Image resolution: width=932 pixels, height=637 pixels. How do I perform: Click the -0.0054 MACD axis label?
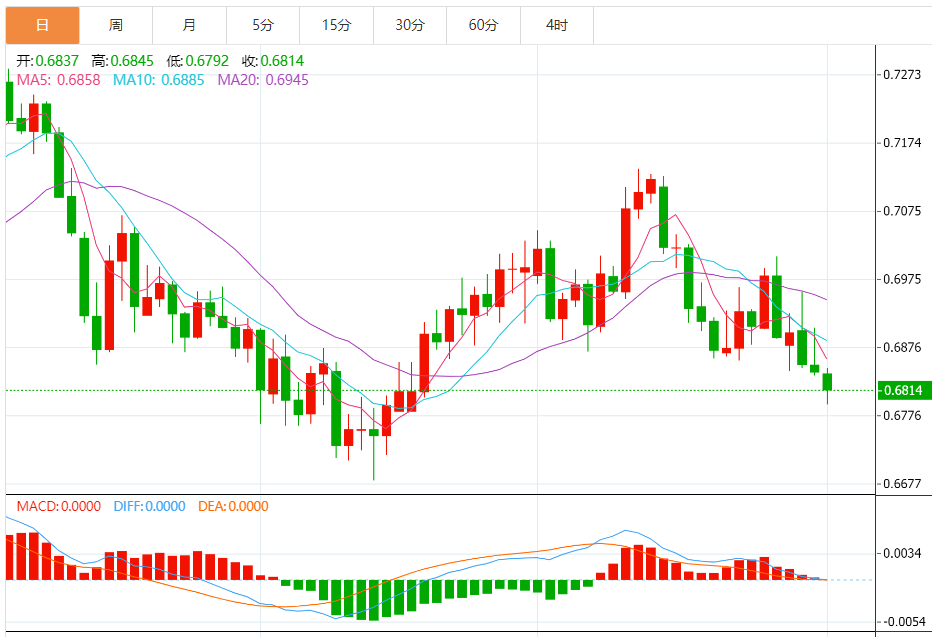click(905, 622)
